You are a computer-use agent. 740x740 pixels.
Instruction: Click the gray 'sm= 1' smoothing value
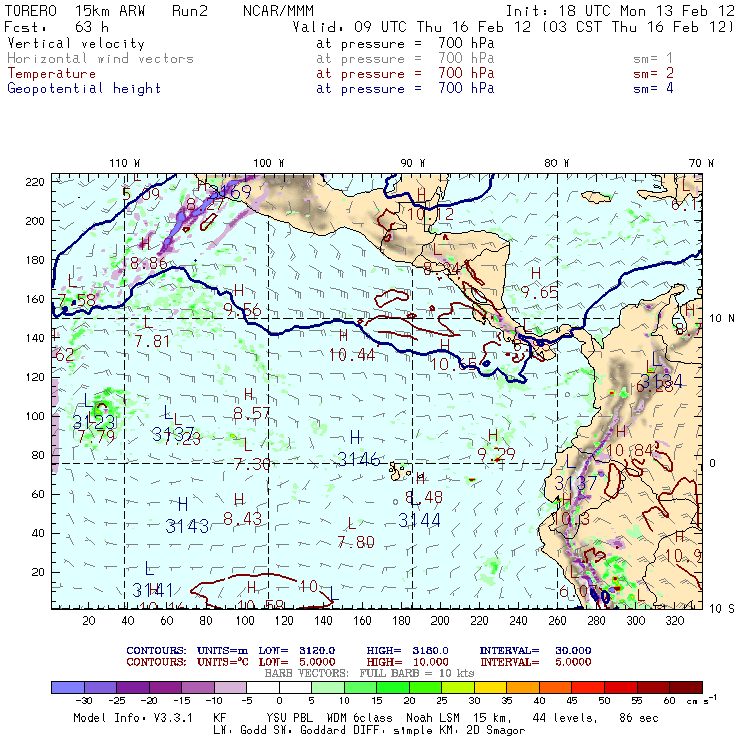[653, 59]
